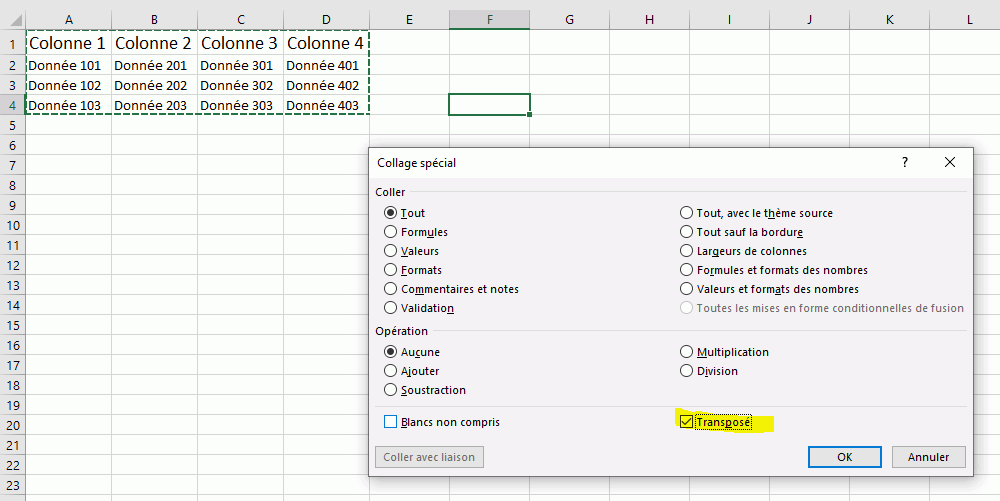The image size is (1000, 501).
Task: Select Valeurs et formats des nombres
Action: [687, 289]
